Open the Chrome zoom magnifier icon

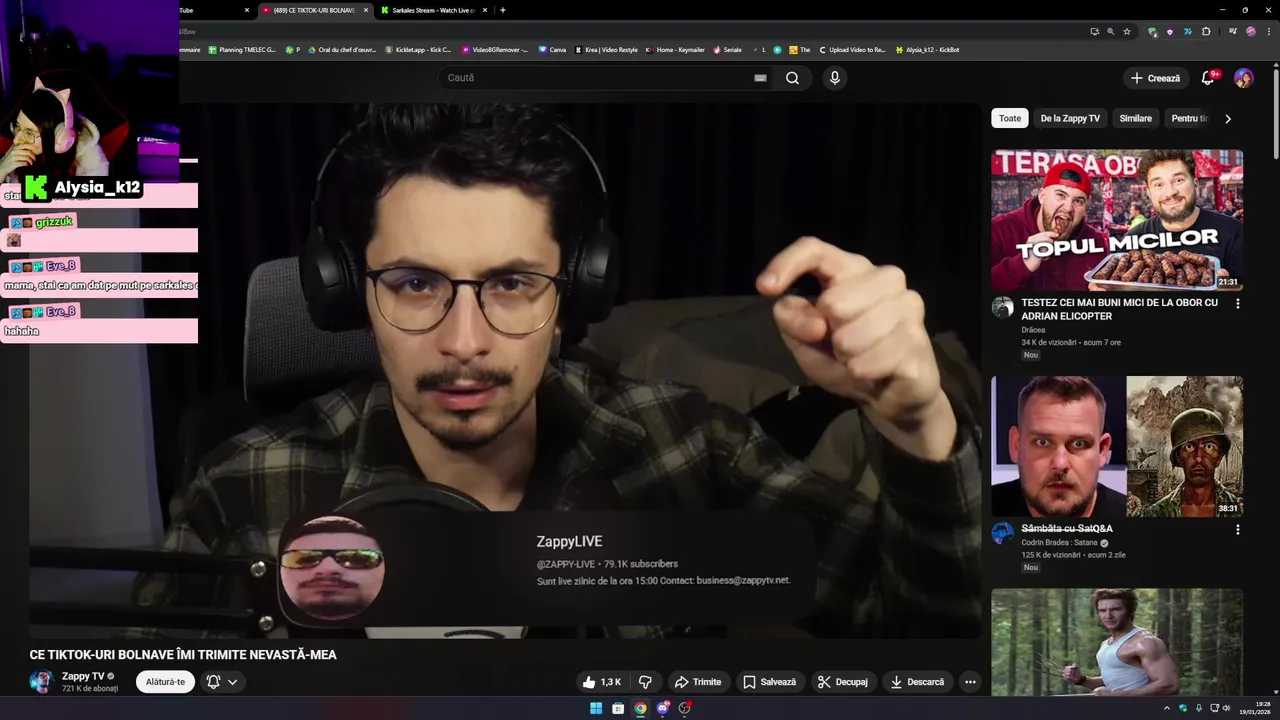click(x=1110, y=31)
